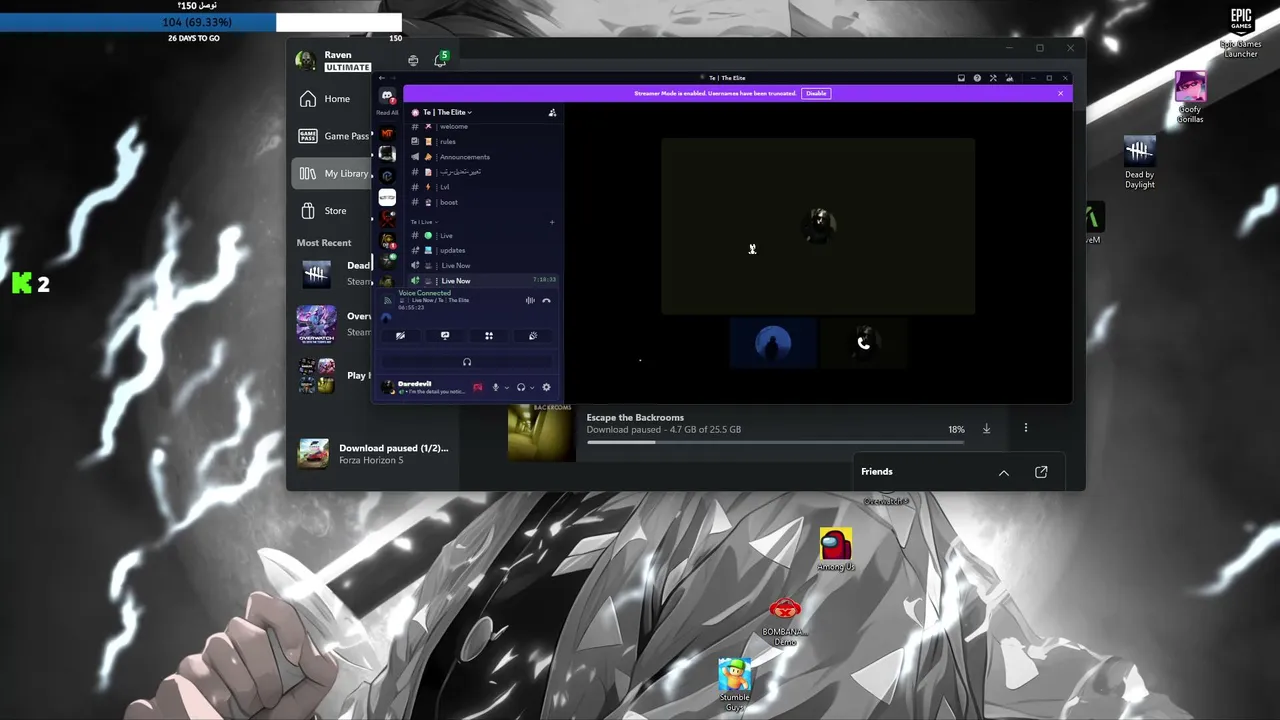Open headphone output options arrow

pos(532,387)
